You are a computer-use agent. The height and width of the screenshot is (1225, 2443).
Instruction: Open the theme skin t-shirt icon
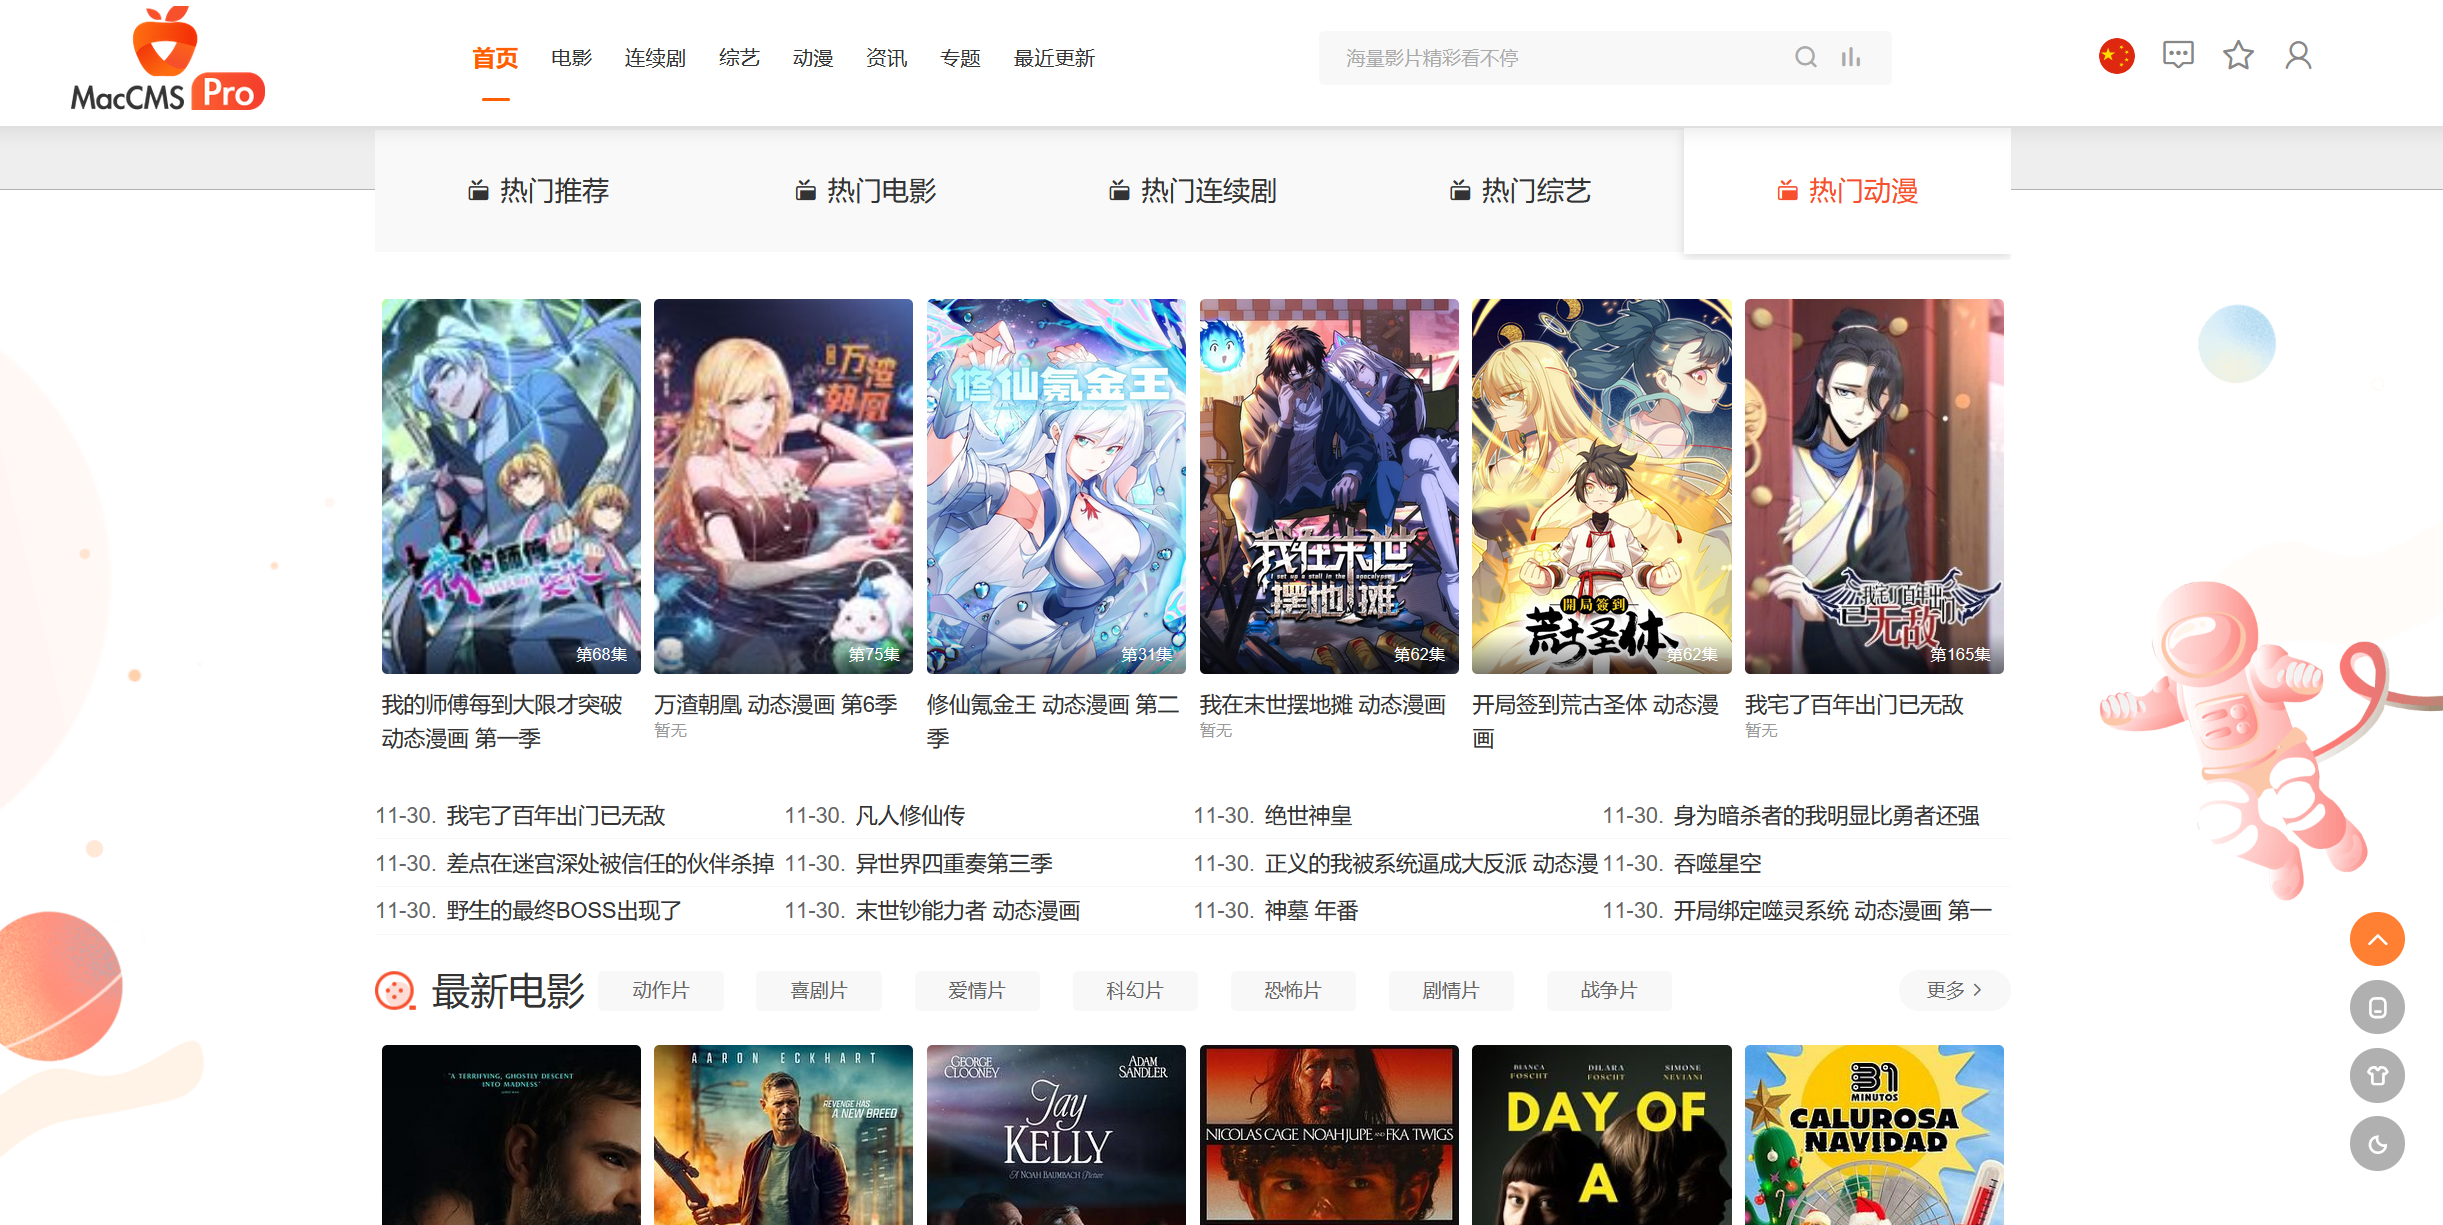[x=2377, y=1075]
